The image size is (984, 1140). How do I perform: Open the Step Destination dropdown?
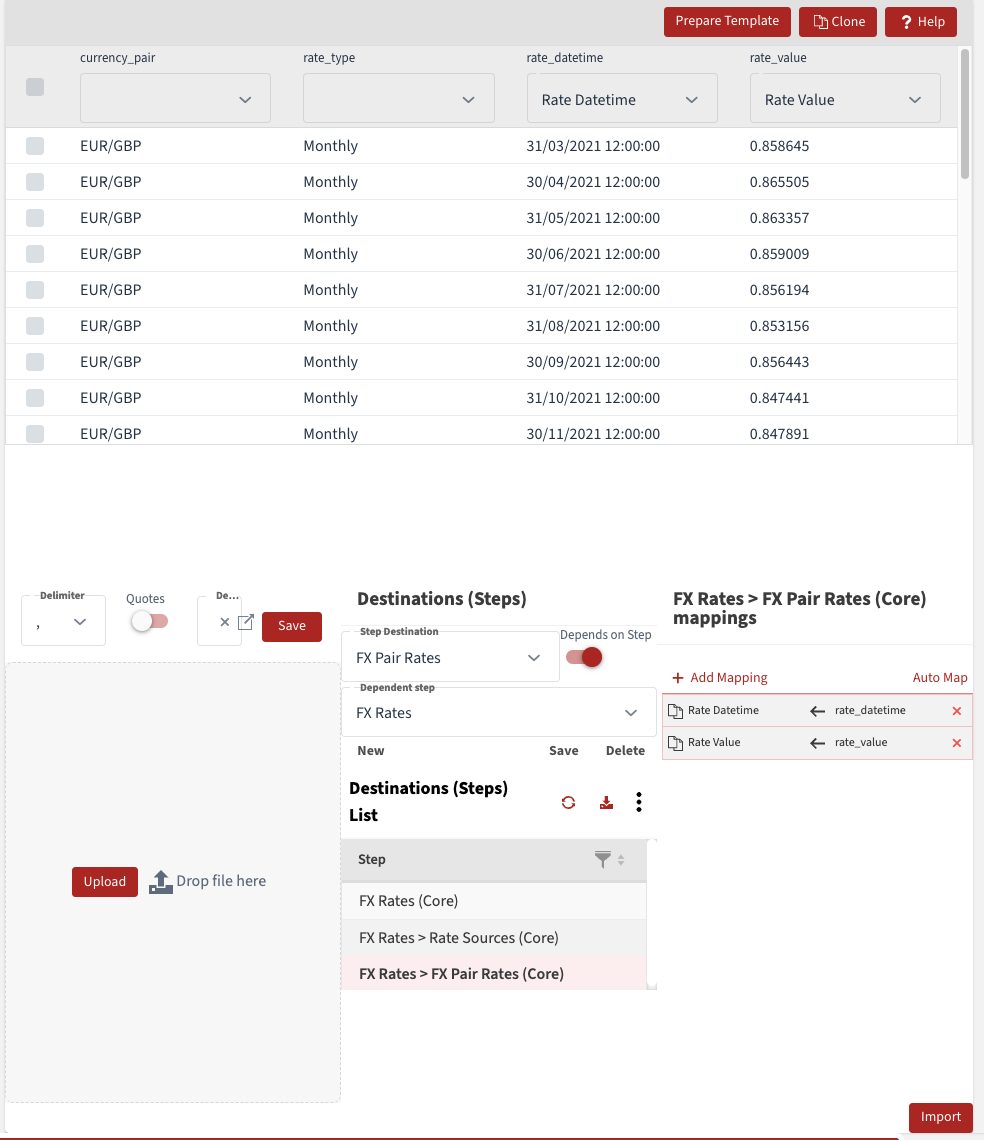tap(449, 658)
